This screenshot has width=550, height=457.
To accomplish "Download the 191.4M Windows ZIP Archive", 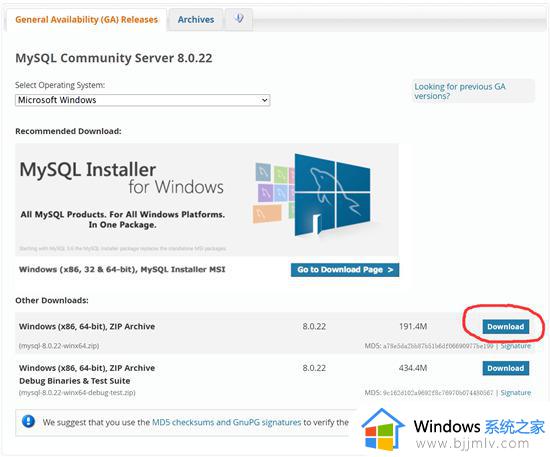I will click(x=505, y=327).
